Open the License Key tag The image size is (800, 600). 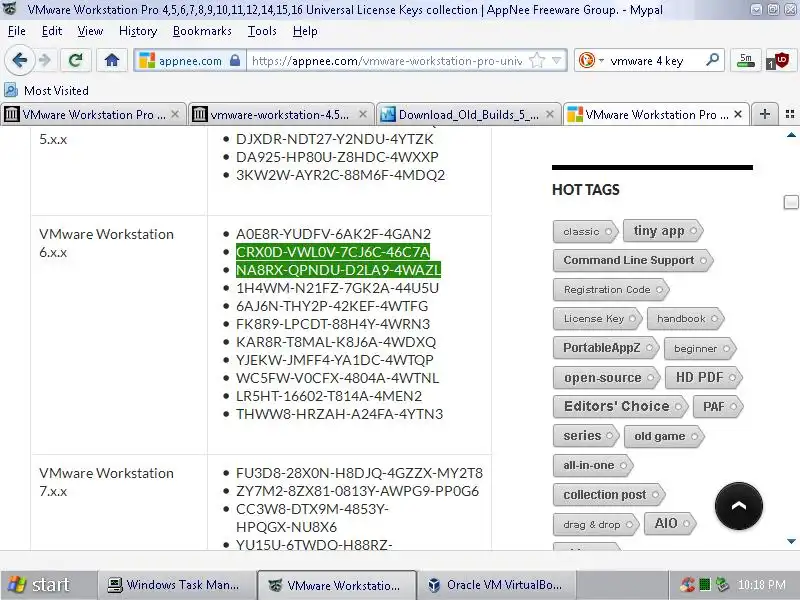point(597,319)
